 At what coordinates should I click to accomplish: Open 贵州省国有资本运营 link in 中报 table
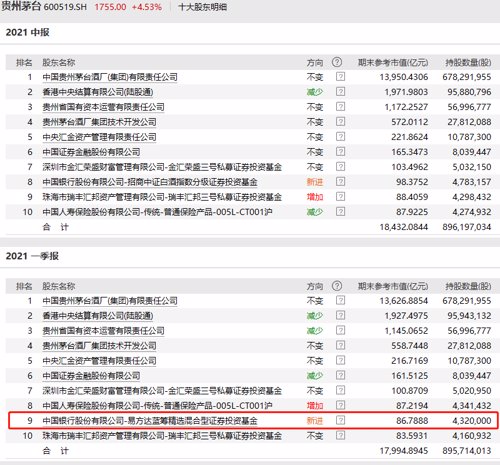coord(103,107)
